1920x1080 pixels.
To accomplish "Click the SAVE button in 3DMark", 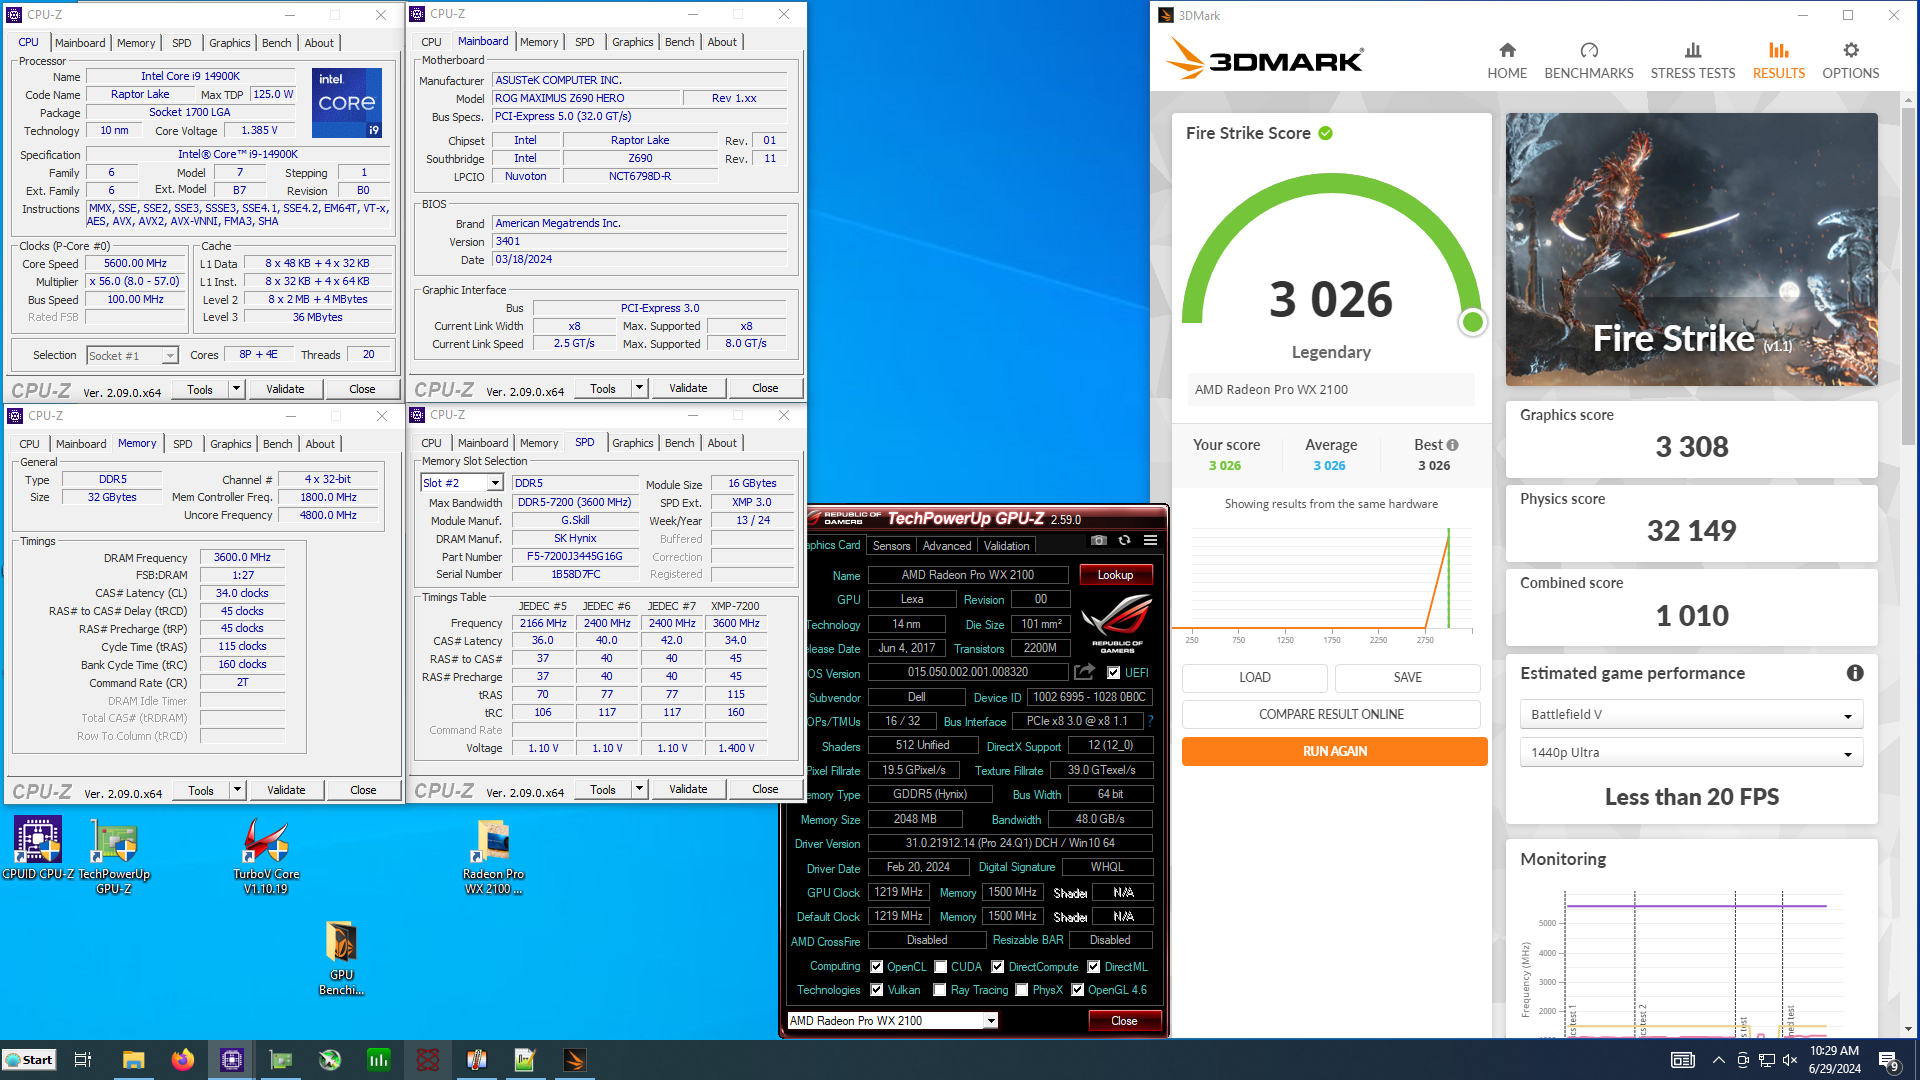I will [1407, 677].
